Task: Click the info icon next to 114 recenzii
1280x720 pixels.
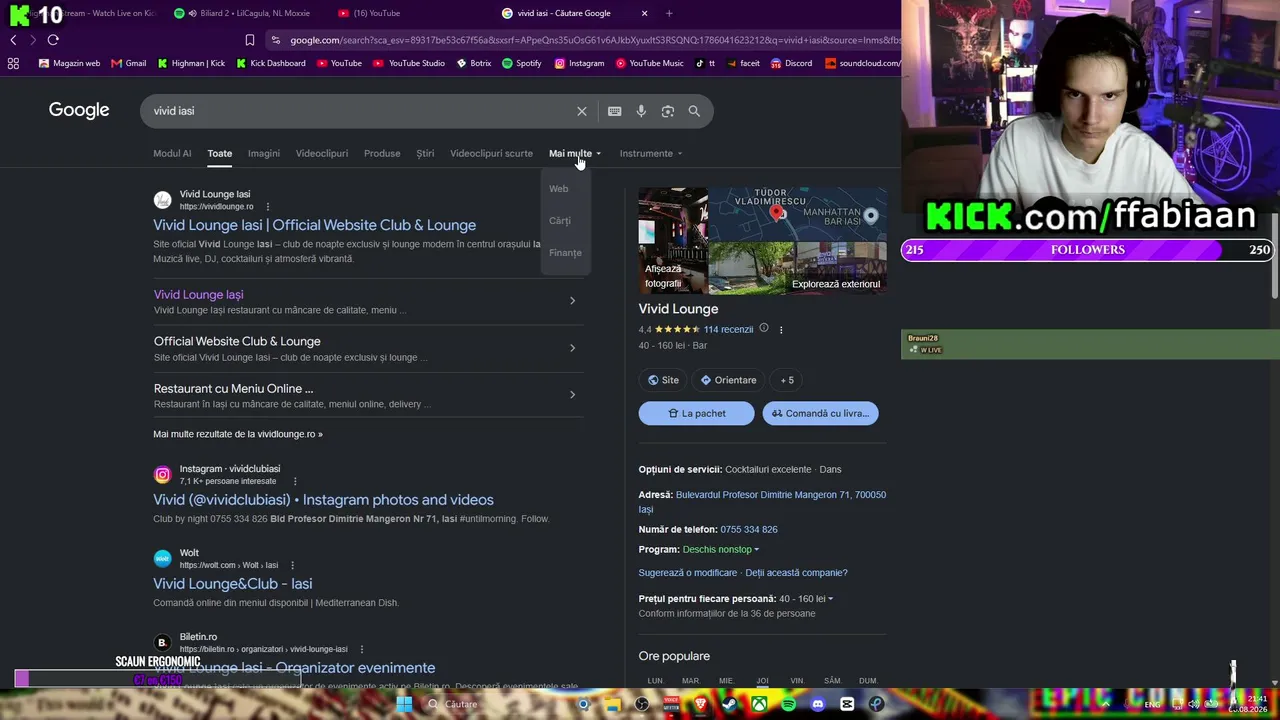Action: pos(764,329)
